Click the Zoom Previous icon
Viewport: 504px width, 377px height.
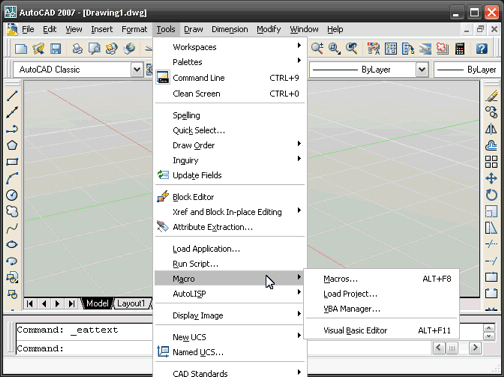[351, 49]
